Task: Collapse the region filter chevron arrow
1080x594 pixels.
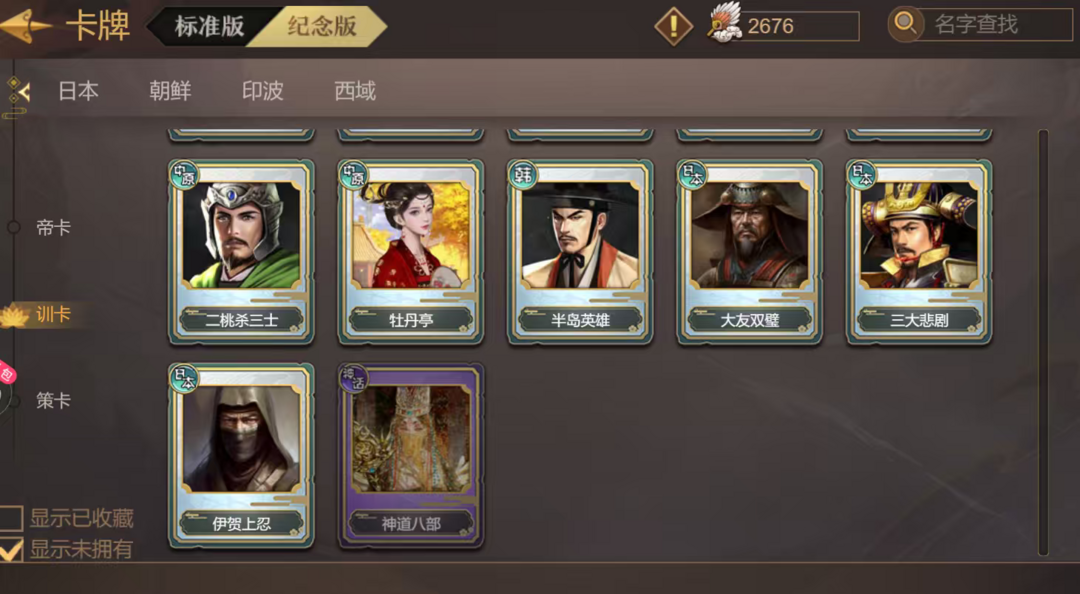Action: click(24, 91)
